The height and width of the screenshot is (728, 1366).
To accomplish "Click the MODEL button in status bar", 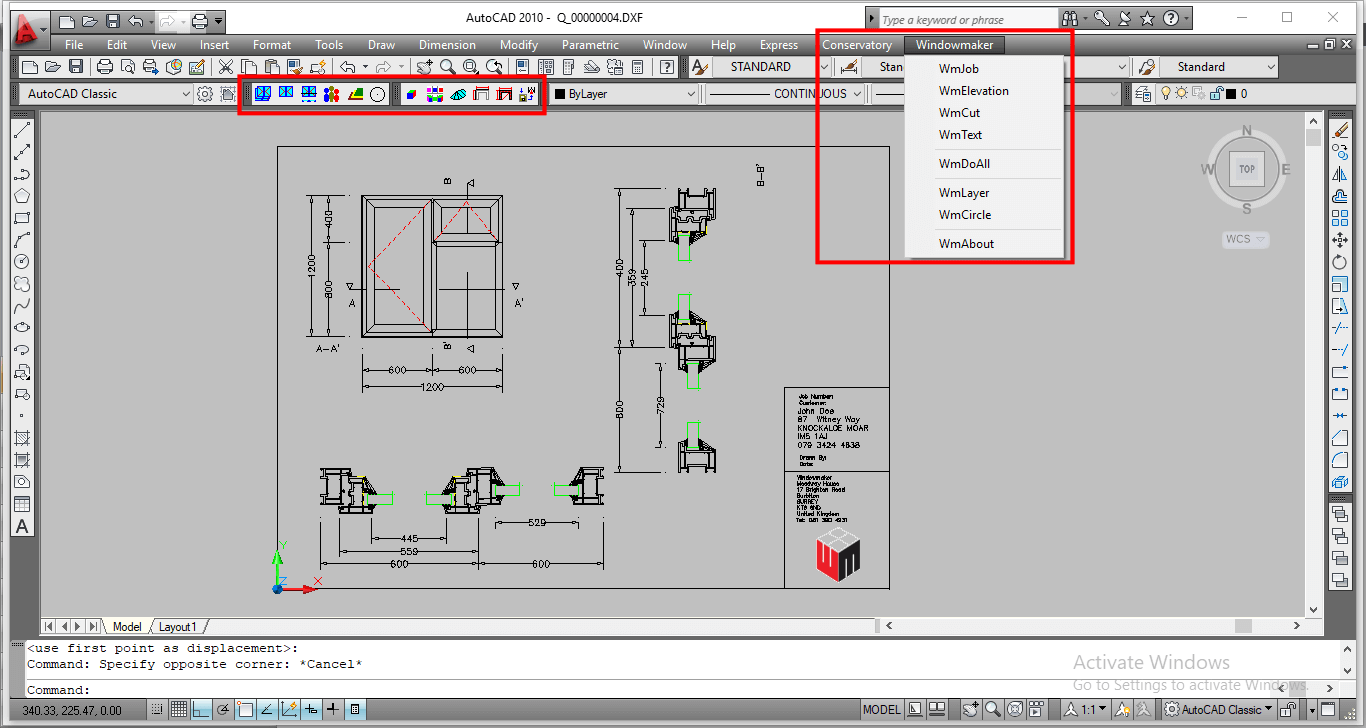I will (881, 710).
